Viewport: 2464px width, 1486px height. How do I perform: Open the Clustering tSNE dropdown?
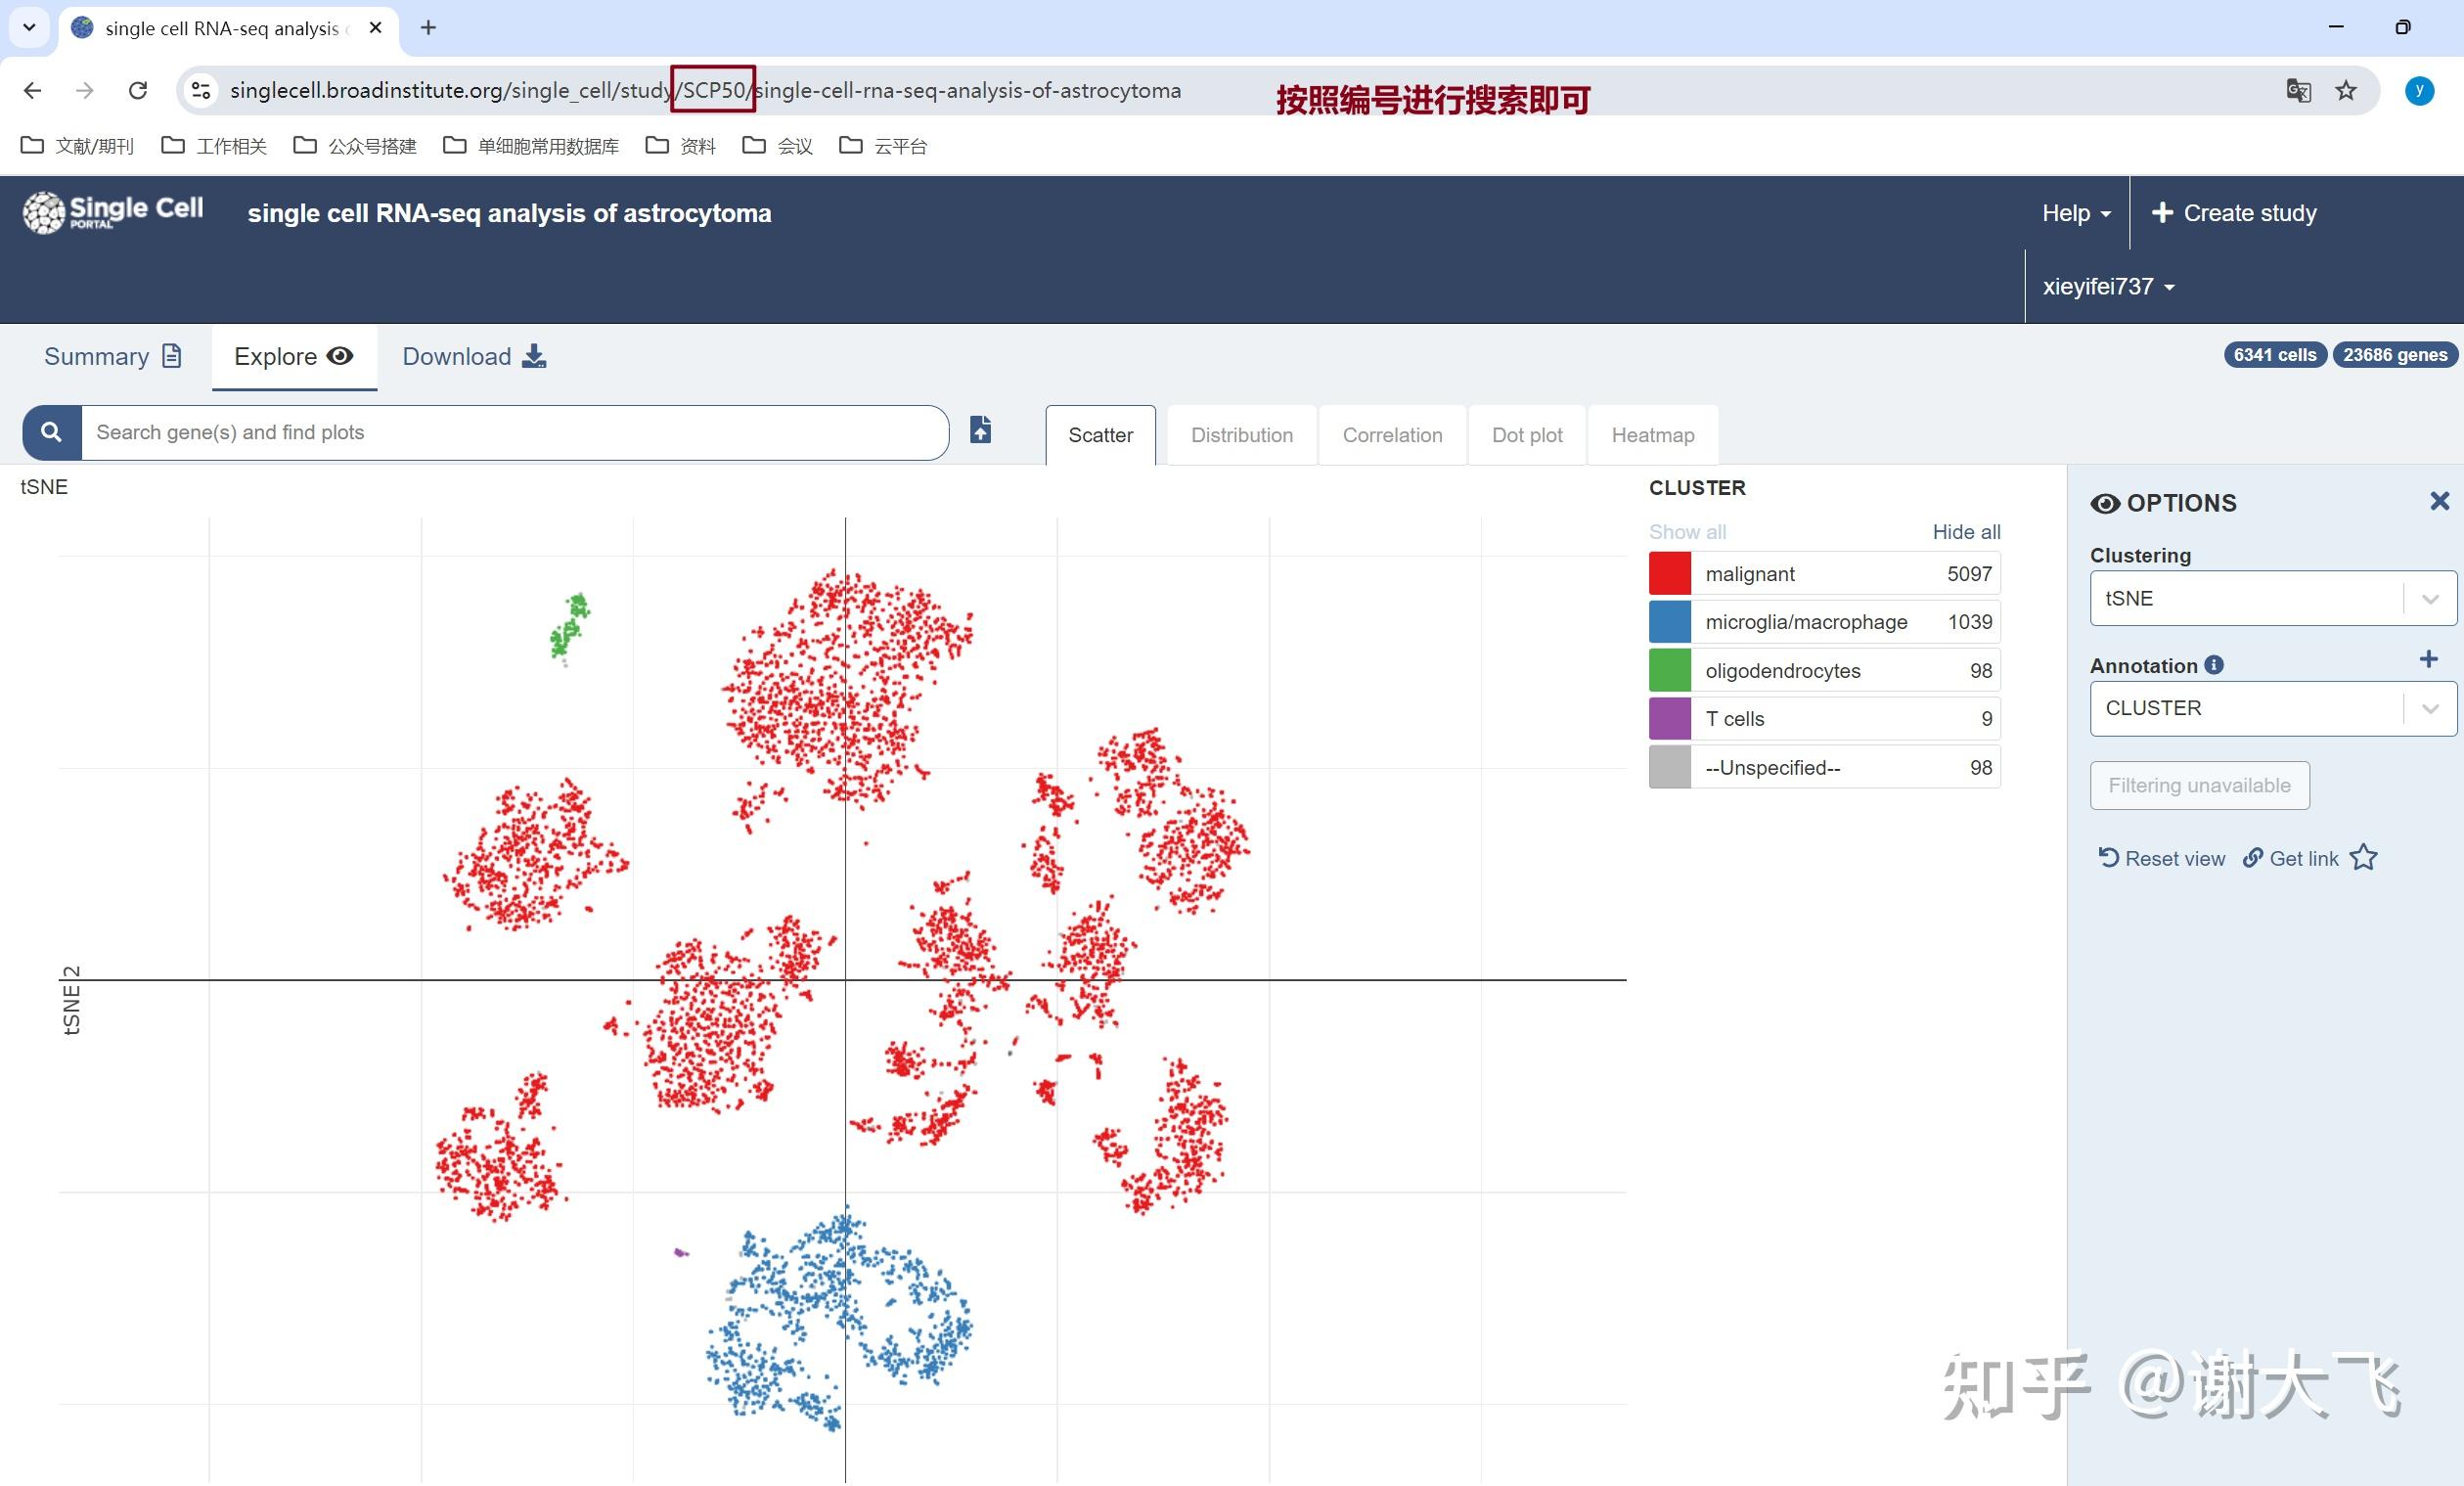pos(2272,598)
